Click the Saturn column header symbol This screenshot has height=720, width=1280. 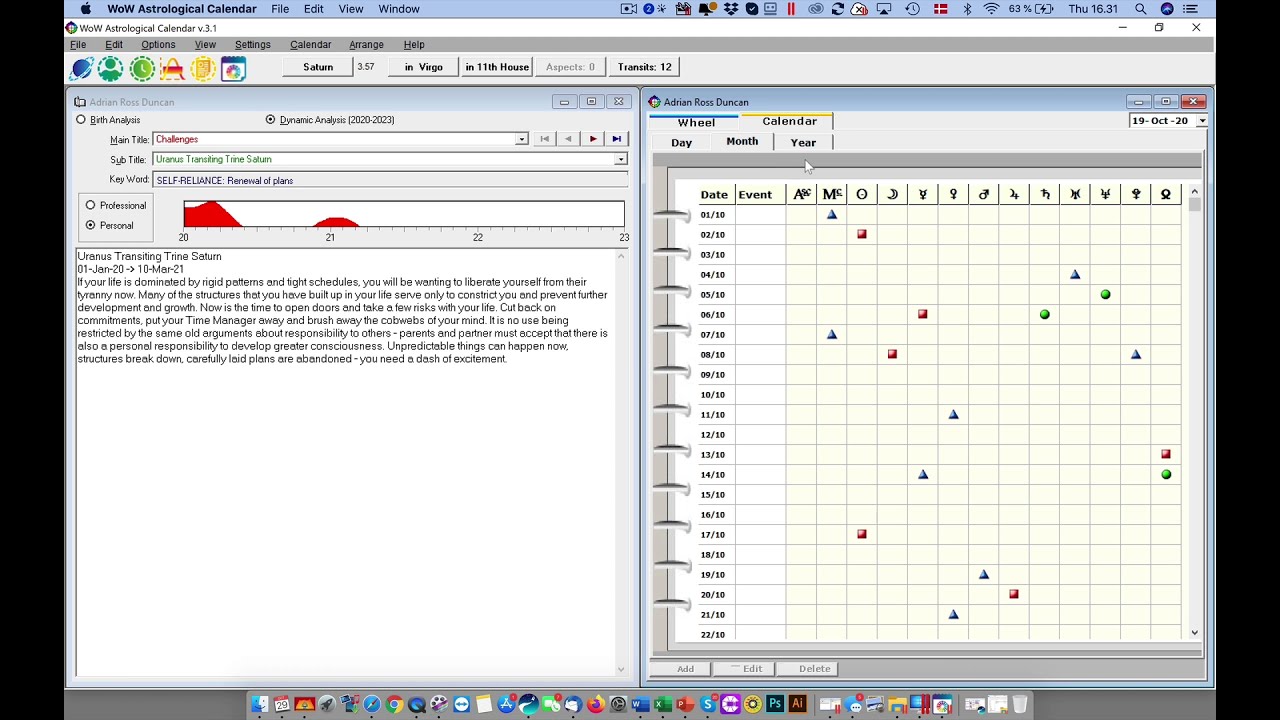coord(1045,194)
